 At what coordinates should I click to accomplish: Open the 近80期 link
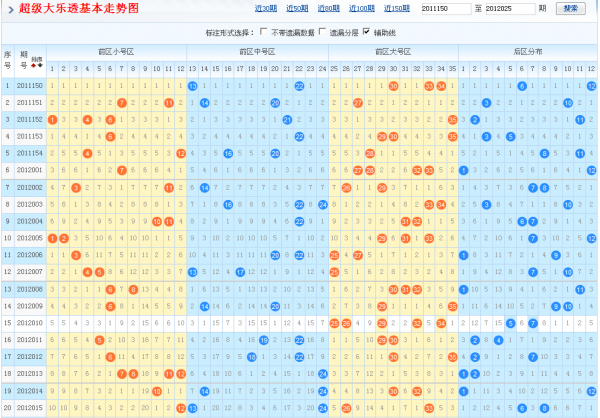pos(329,8)
